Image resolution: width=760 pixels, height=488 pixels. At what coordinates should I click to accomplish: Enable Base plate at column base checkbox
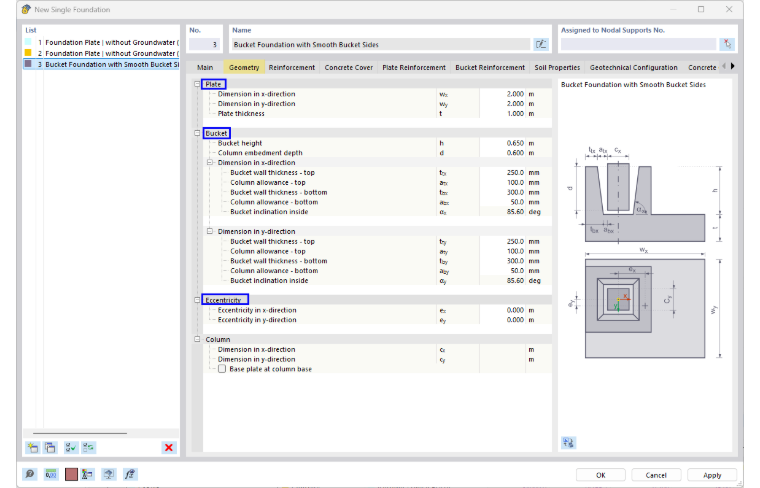click(x=222, y=369)
